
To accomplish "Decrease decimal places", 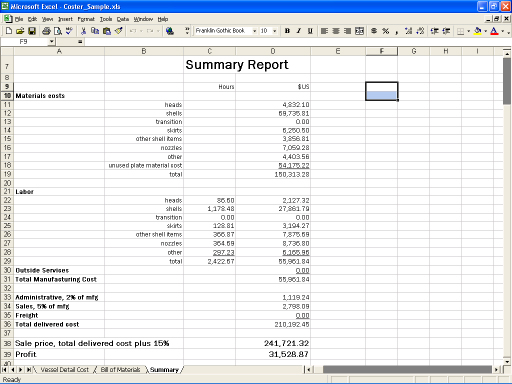I will click(x=420, y=31).
